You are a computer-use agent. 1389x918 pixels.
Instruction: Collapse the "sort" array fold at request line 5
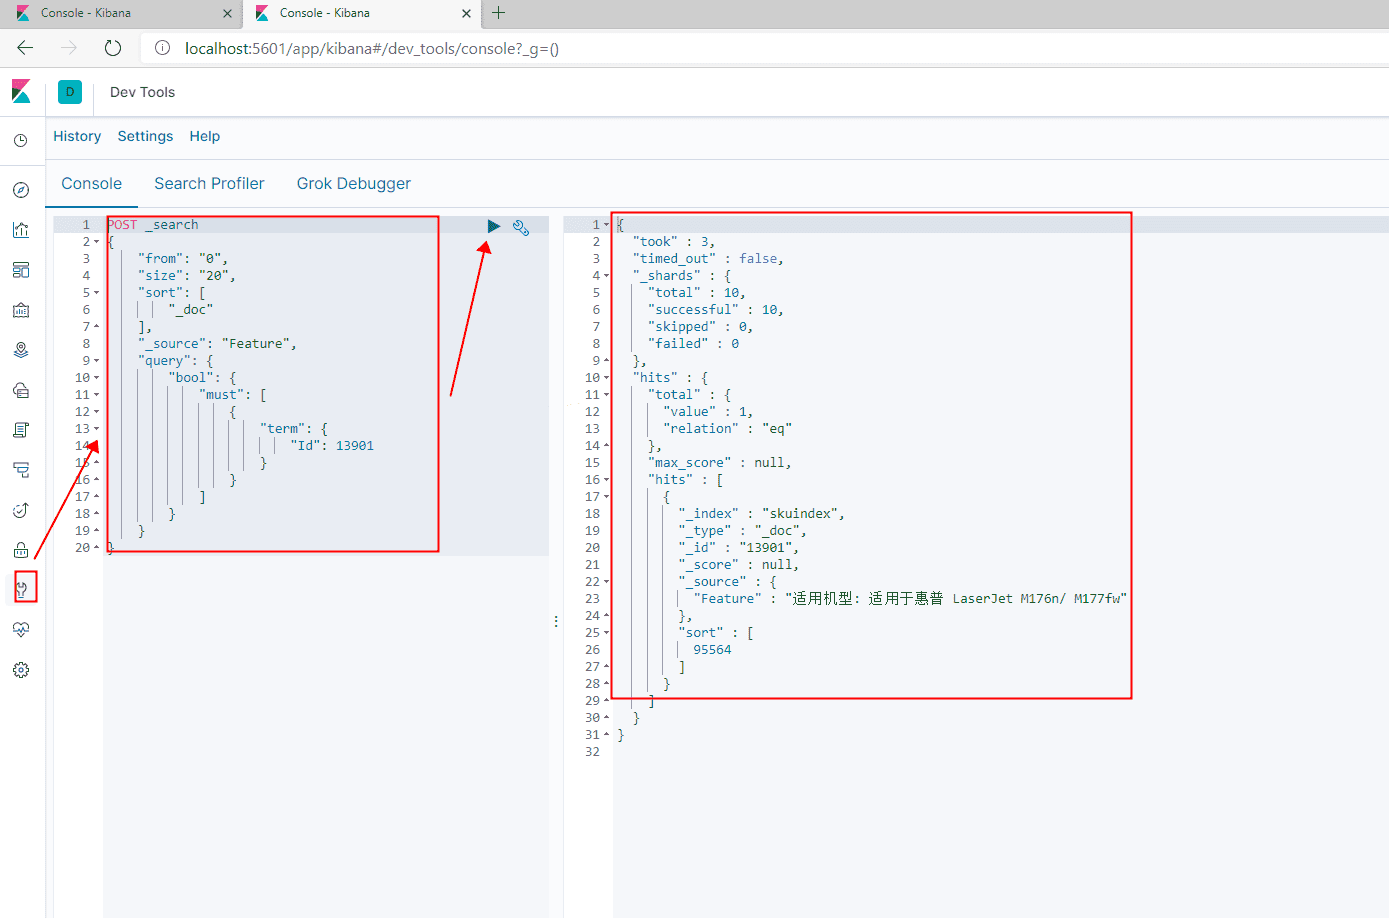tap(97, 293)
